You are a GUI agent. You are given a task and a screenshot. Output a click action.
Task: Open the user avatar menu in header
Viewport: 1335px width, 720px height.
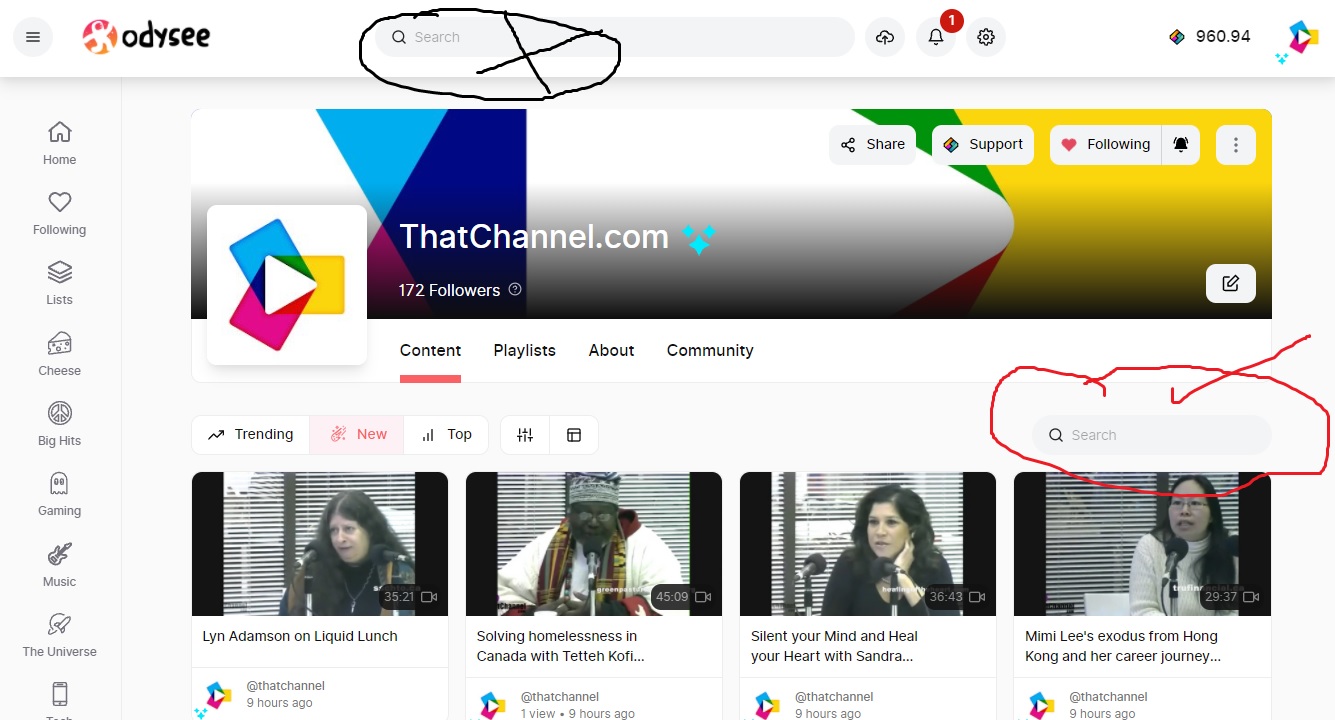[1302, 37]
